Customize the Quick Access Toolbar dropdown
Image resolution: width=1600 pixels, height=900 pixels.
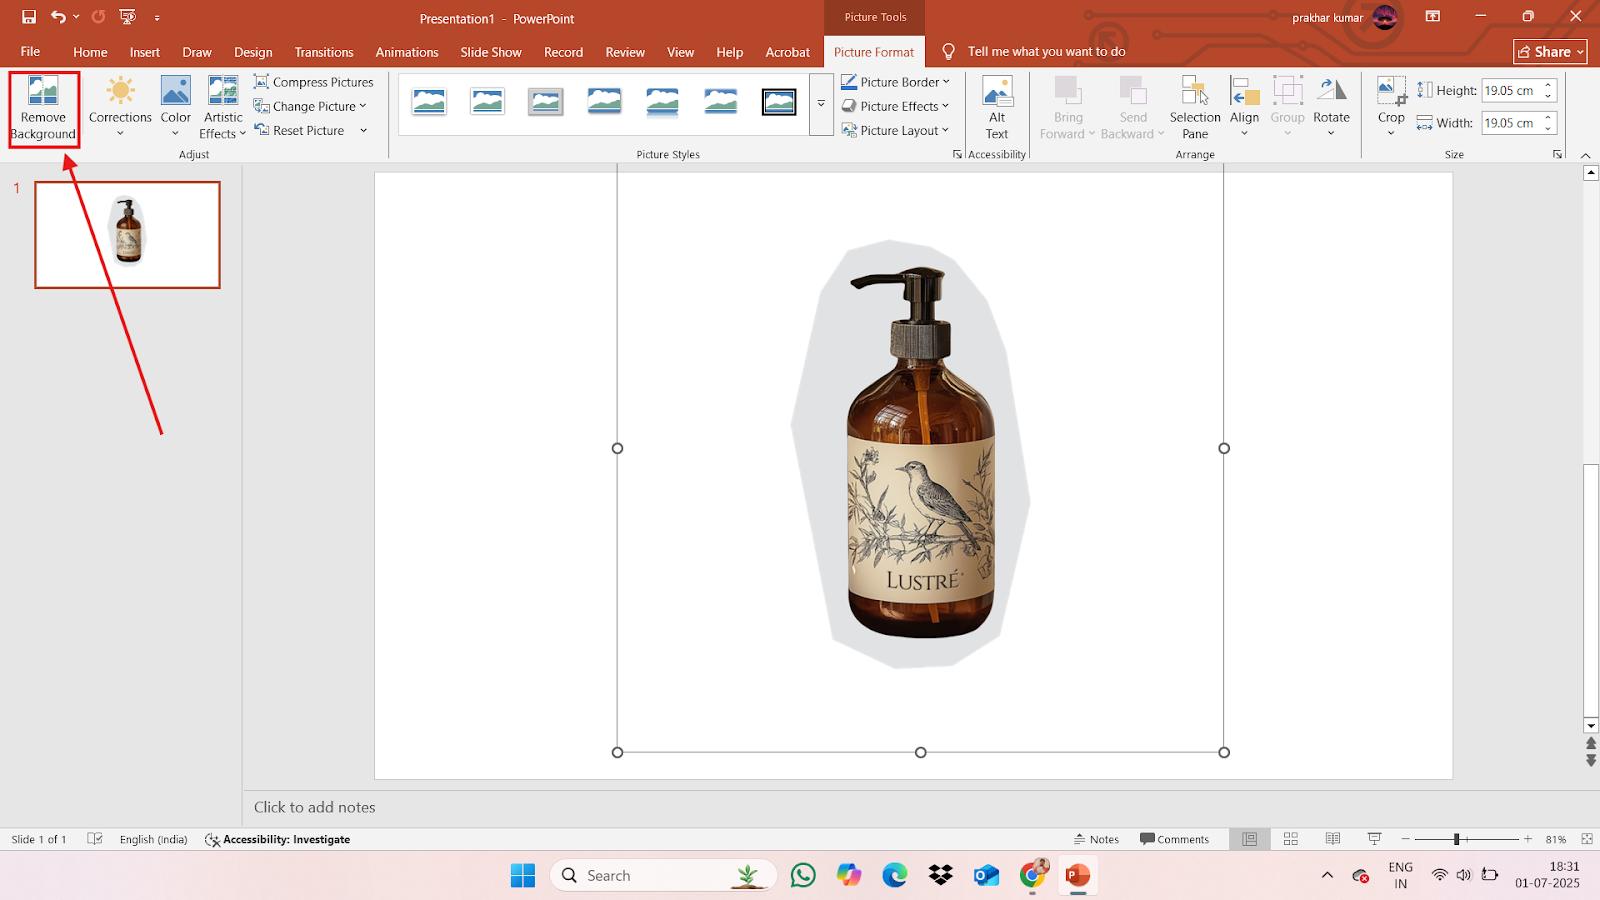tap(157, 17)
